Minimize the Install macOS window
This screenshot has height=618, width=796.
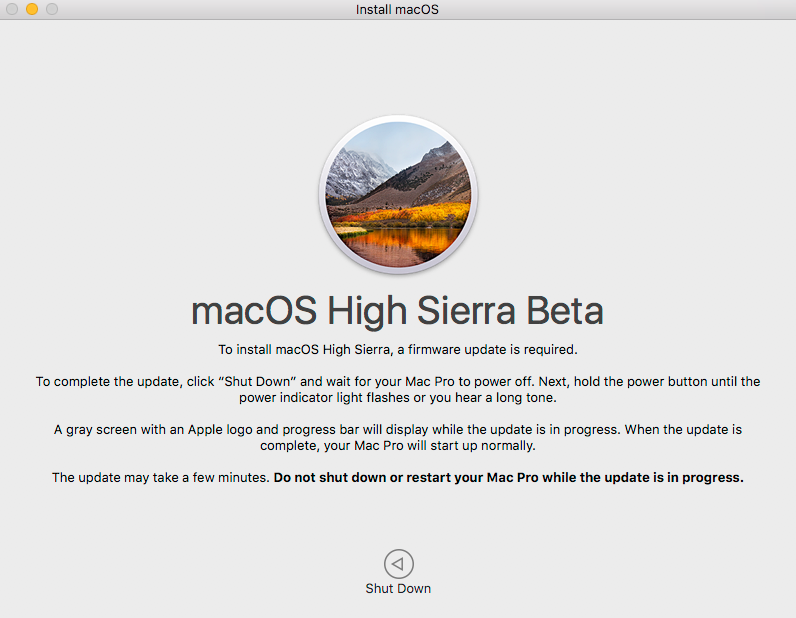(32, 9)
